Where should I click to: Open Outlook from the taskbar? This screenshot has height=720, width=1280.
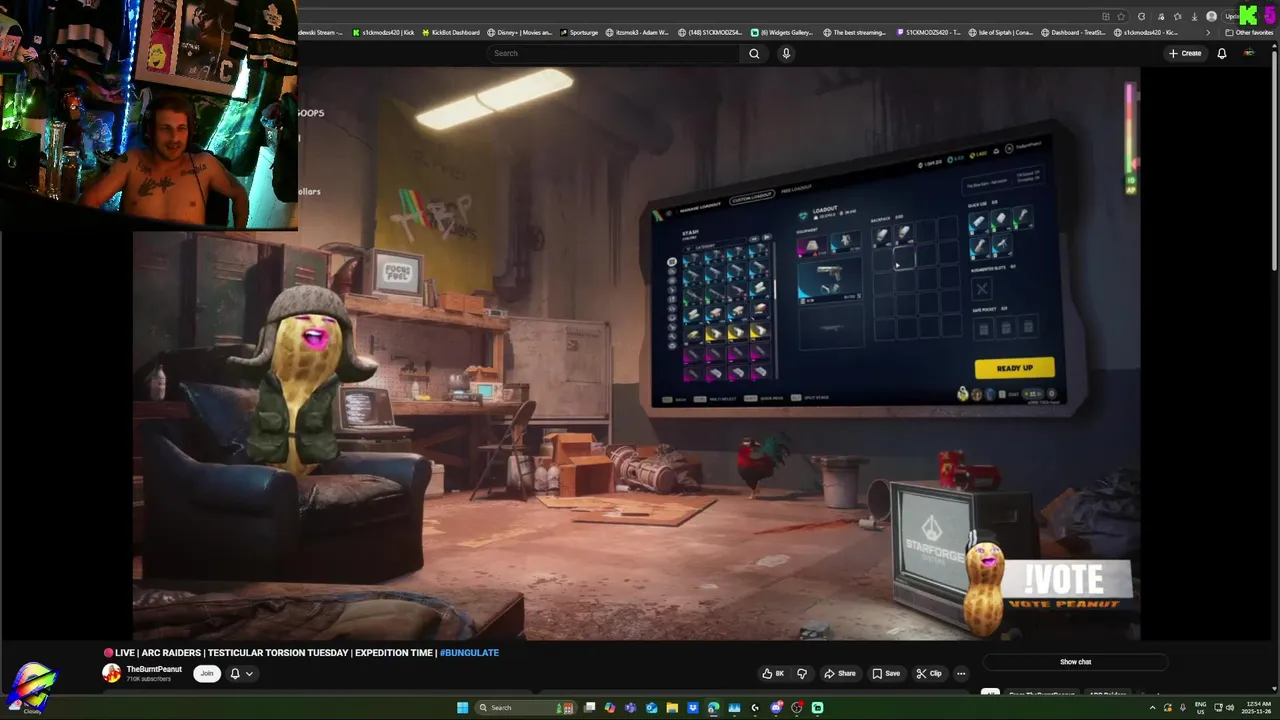652,708
